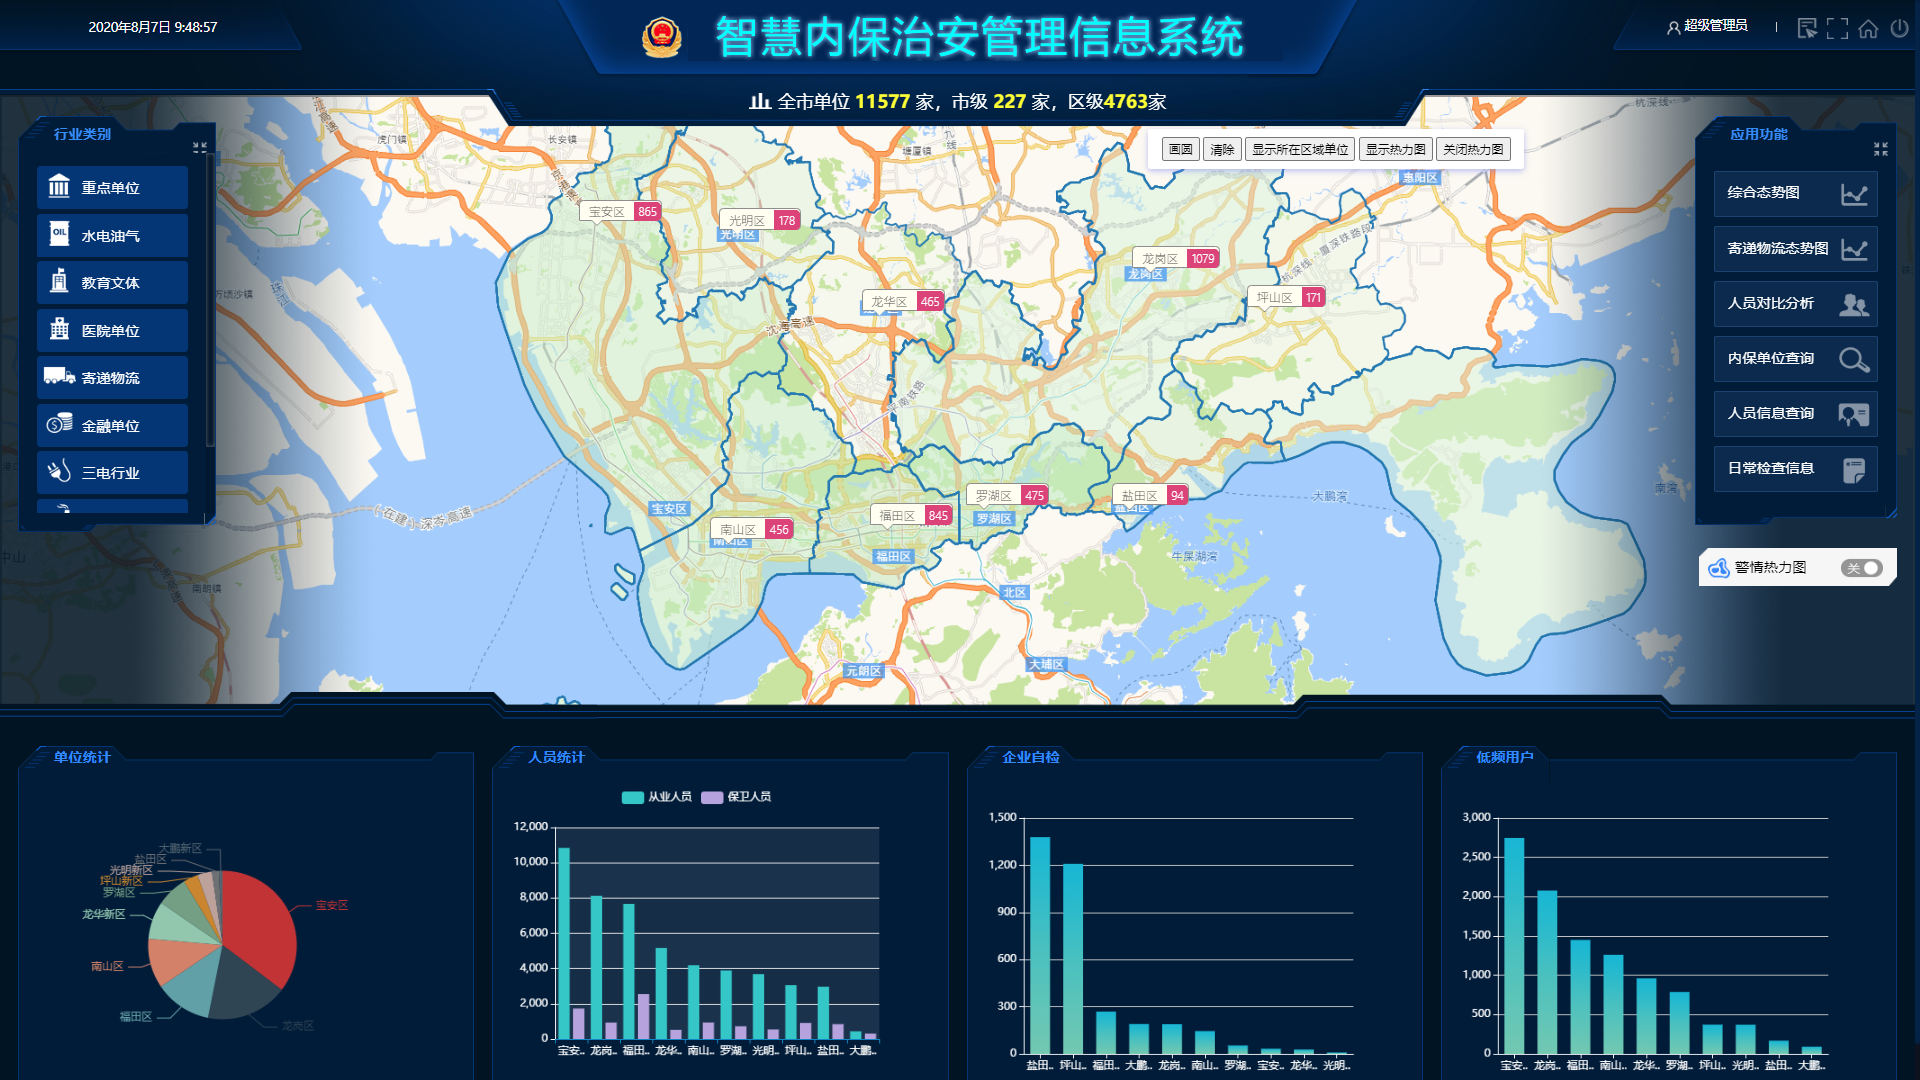The width and height of the screenshot is (1920, 1080).
Task: Click the 坪山区 171 map marker
Action: click(1286, 297)
